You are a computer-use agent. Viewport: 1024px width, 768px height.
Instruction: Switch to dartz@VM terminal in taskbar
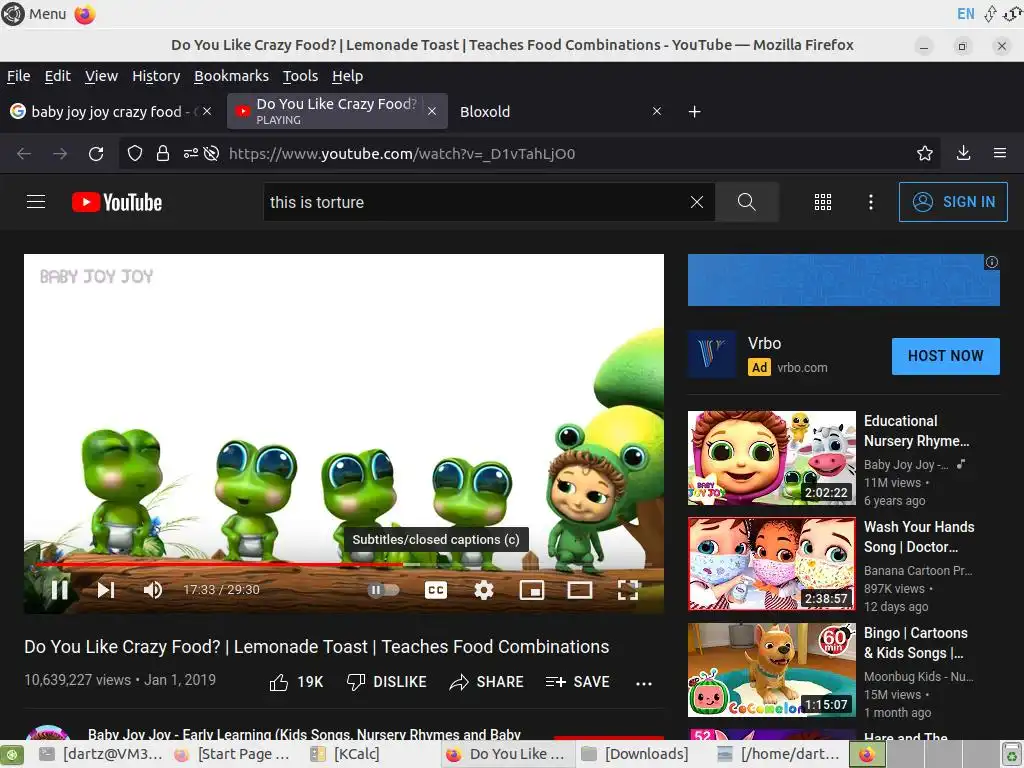(x=101, y=754)
